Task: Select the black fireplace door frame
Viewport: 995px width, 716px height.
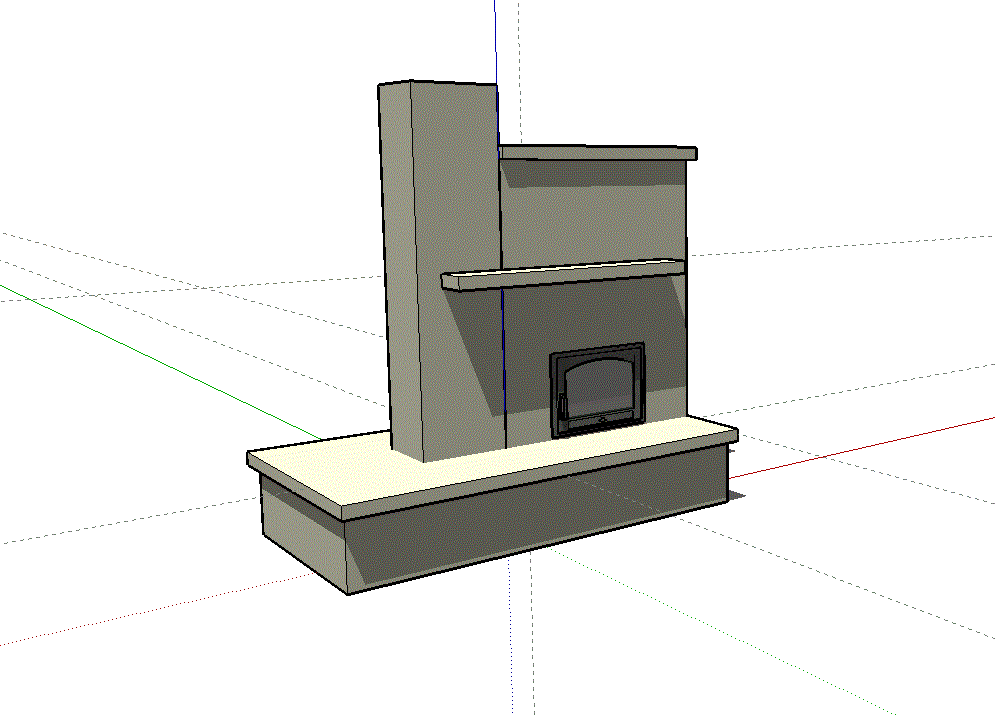Action: (597, 390)
